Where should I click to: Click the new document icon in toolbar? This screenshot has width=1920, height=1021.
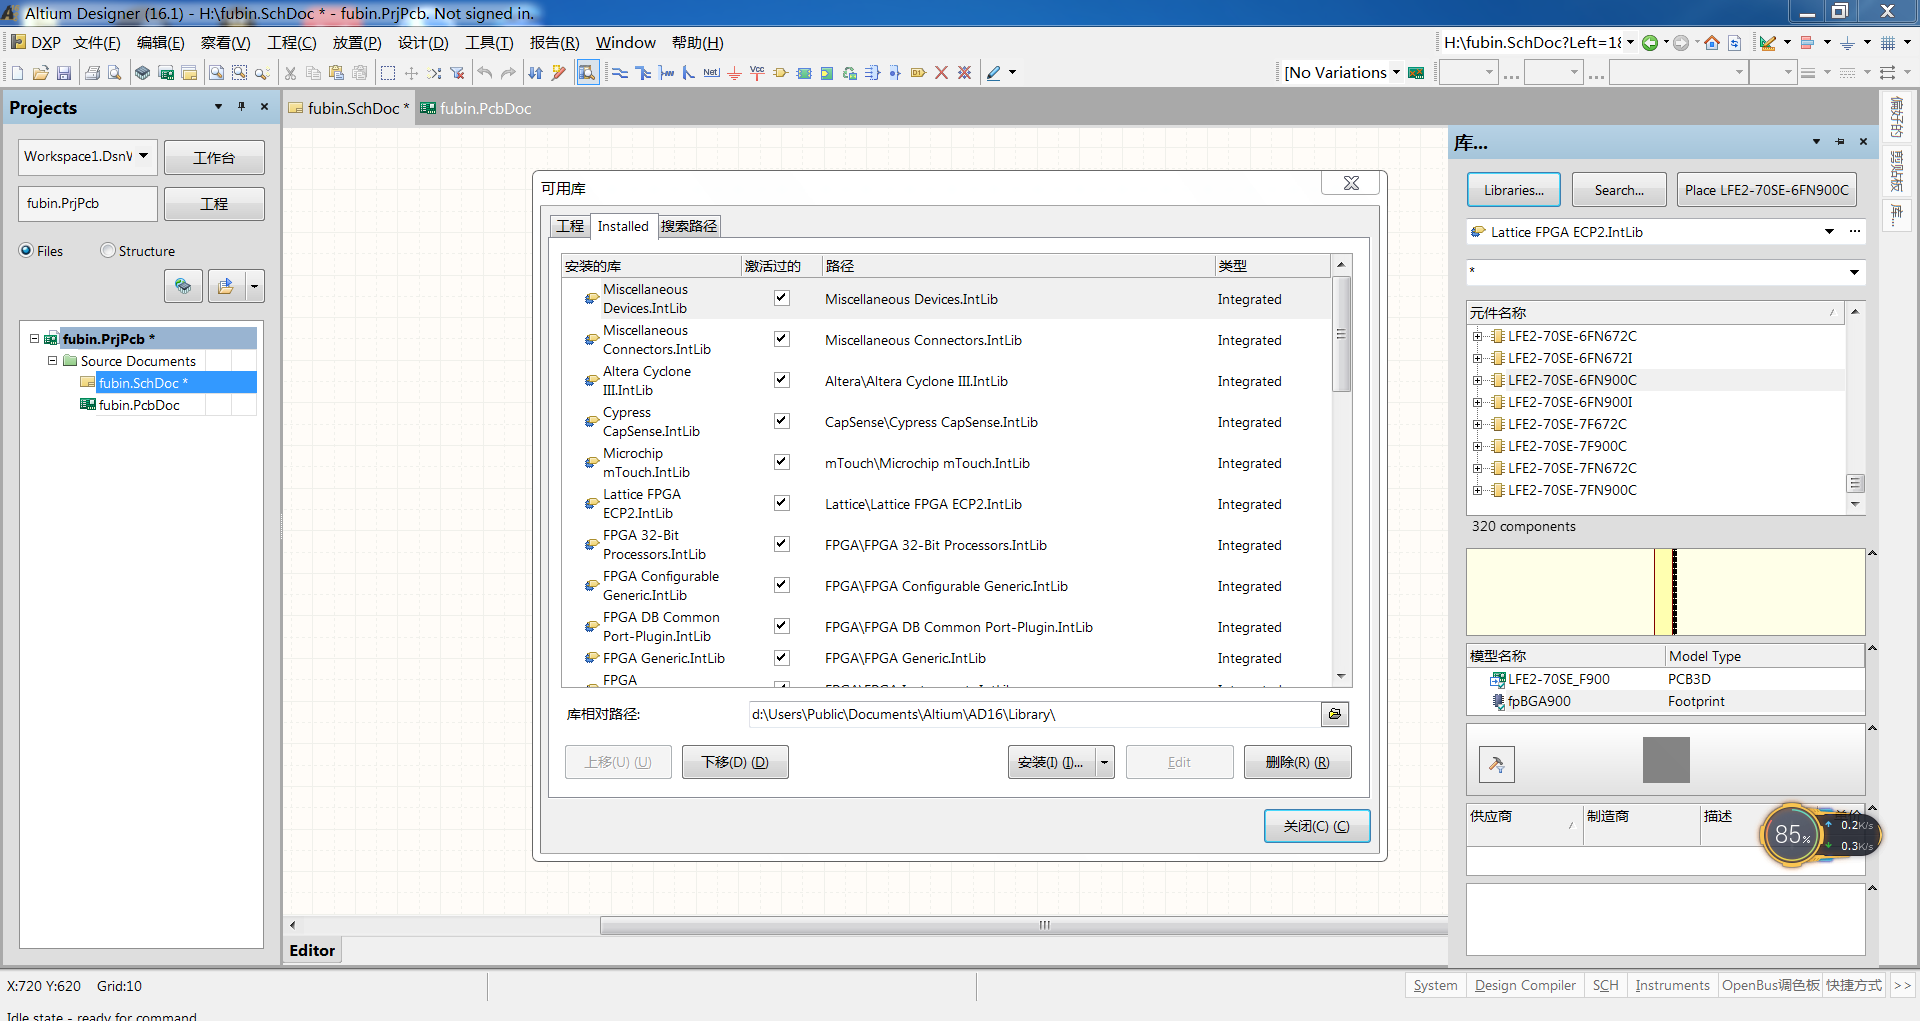click(17, 73)
